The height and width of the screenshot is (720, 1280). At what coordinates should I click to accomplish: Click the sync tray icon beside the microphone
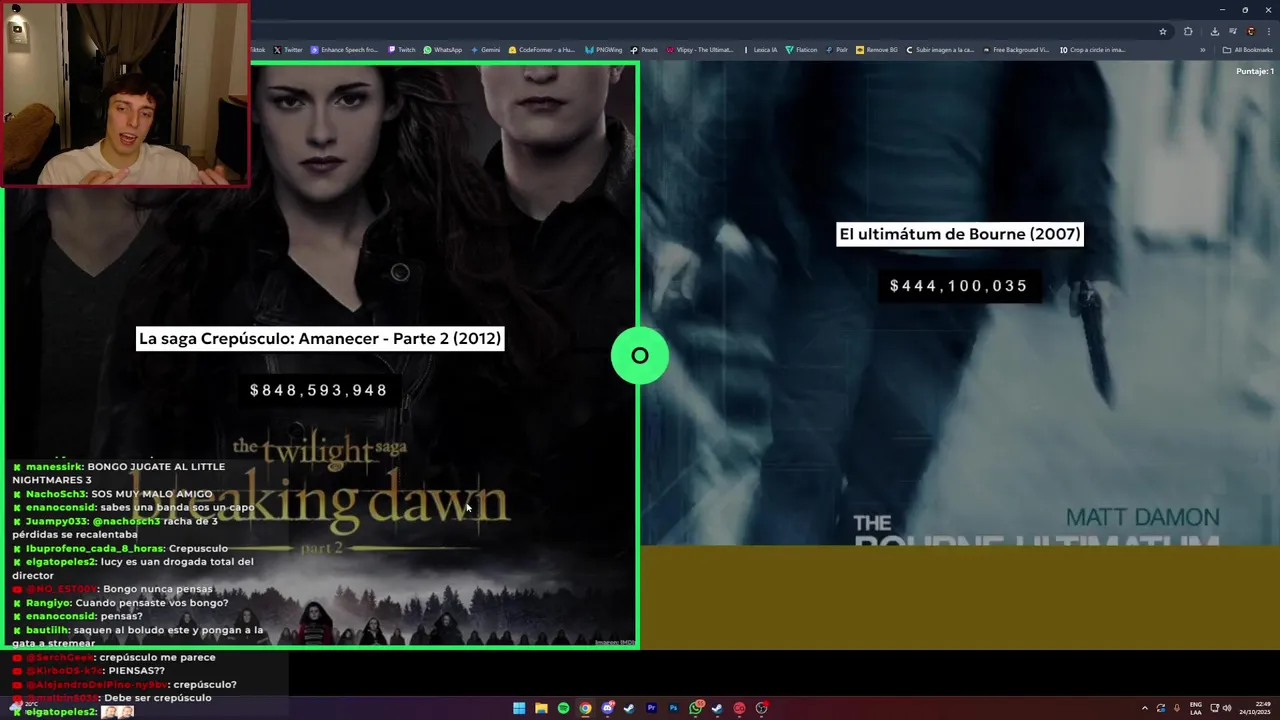pyautogui.click(x=1161, y=708)
